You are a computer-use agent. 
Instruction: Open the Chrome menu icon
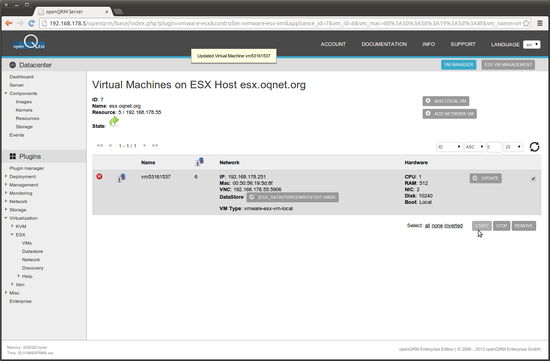click(x=540, y=23)
